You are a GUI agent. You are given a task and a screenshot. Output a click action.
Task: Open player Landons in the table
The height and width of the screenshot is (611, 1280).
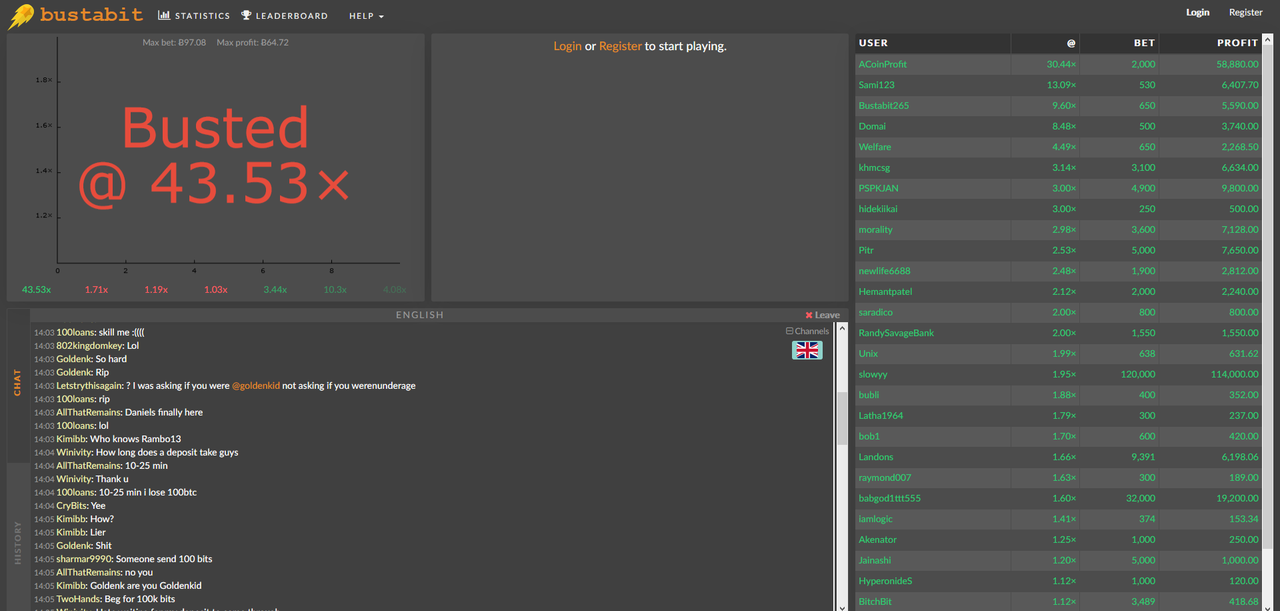point(876,457)
